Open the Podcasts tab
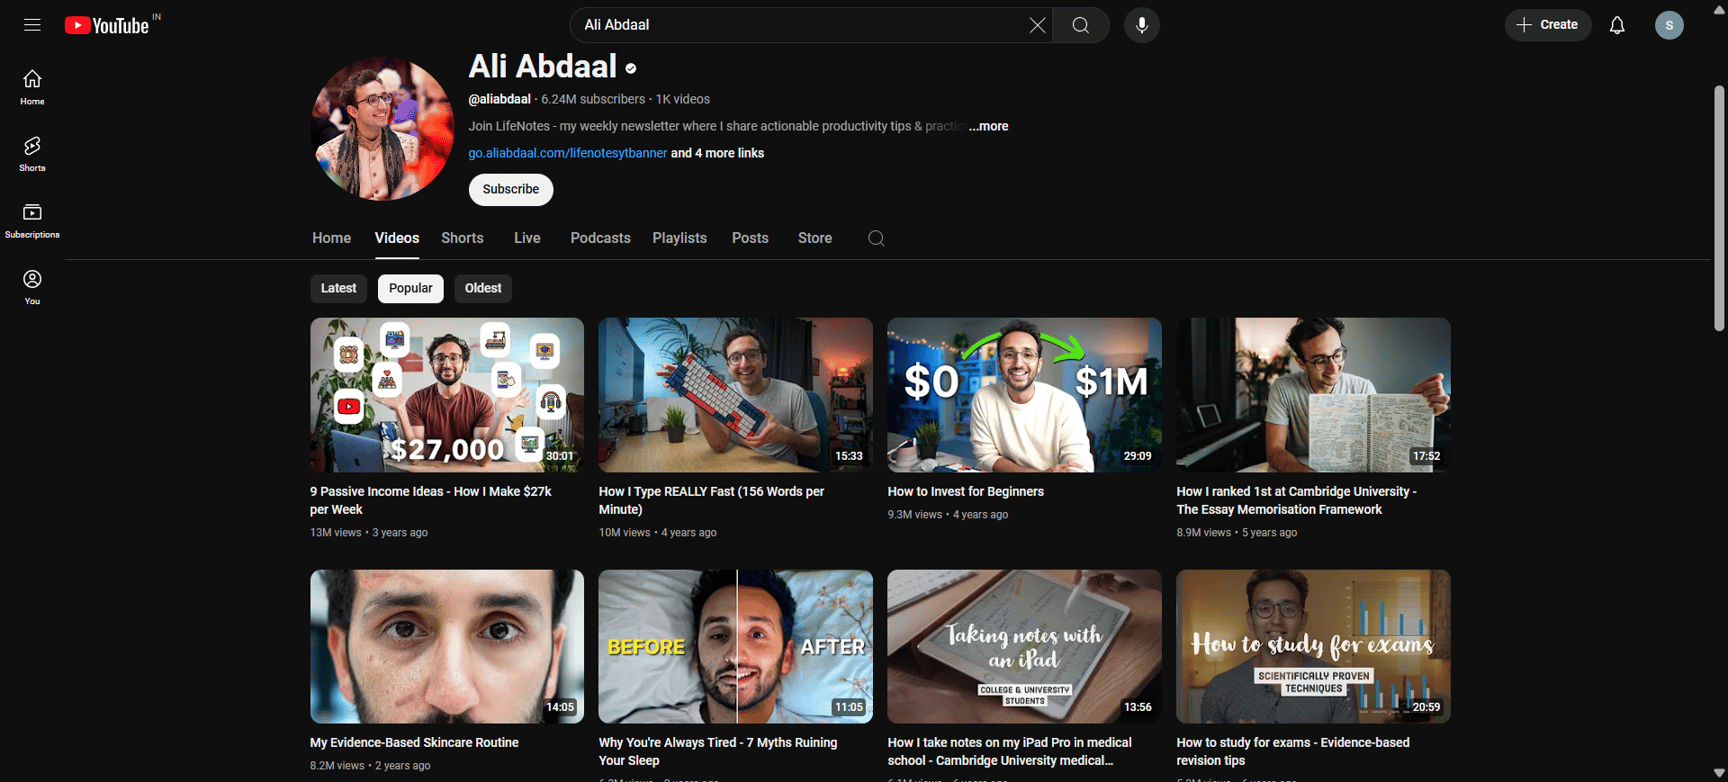Image resolution: width=1728 pixels, height=782 pixels. pyautogui.click(x=600, y=238)
